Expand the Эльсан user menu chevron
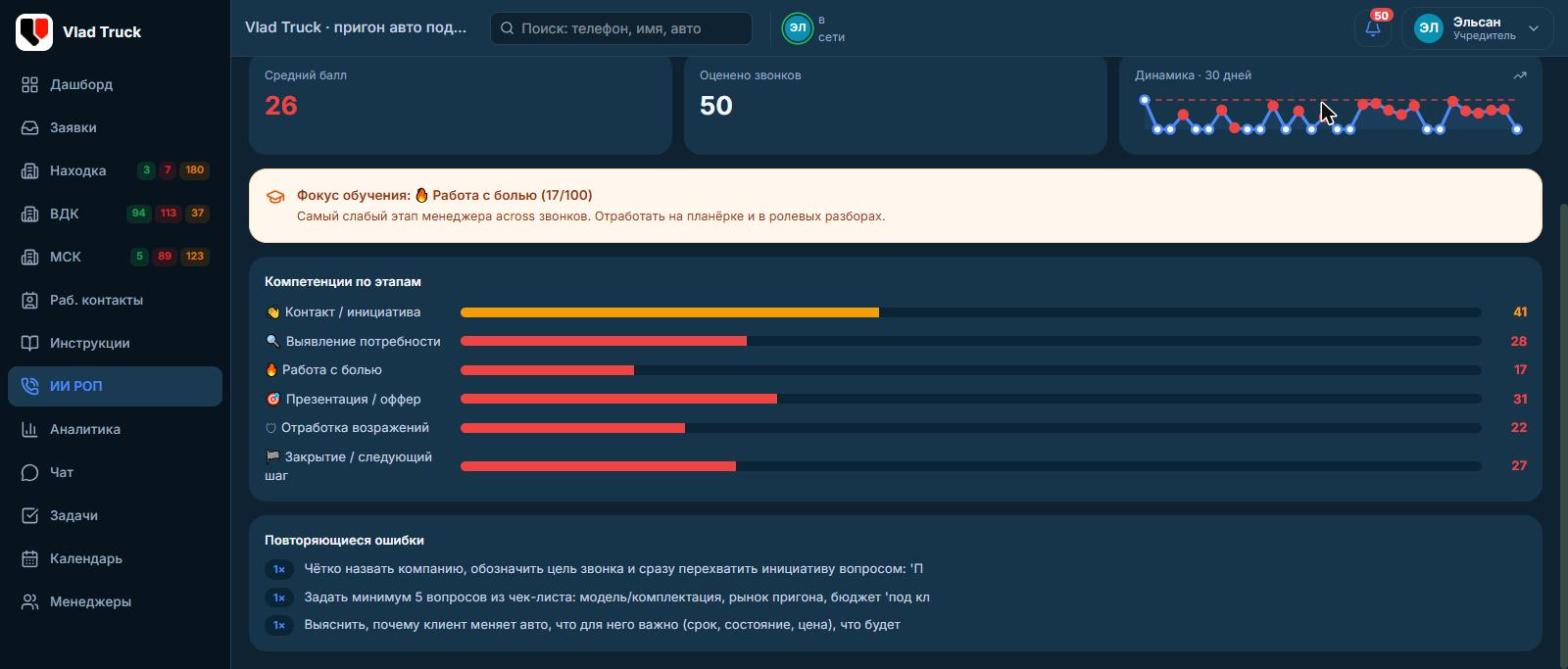The width and height of the screenshot is (1568, 669). click(x=1534, y=29)
